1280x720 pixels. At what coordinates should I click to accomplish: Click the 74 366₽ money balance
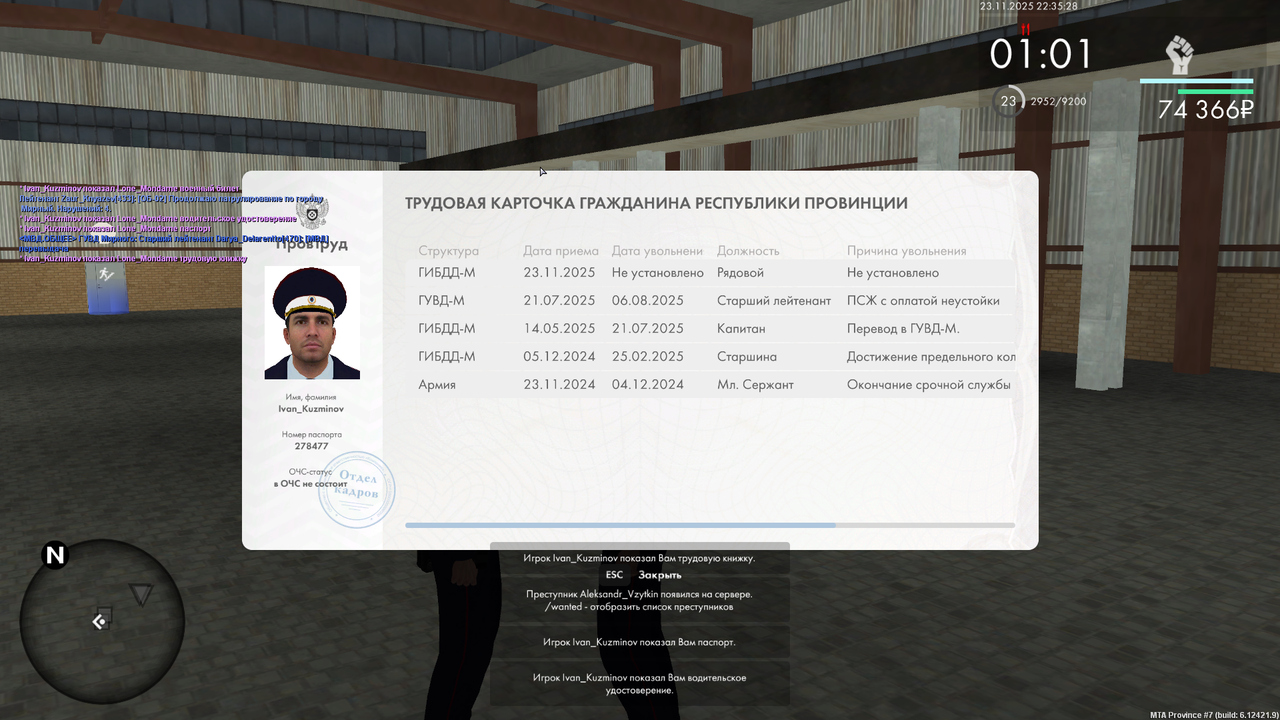1205,110
